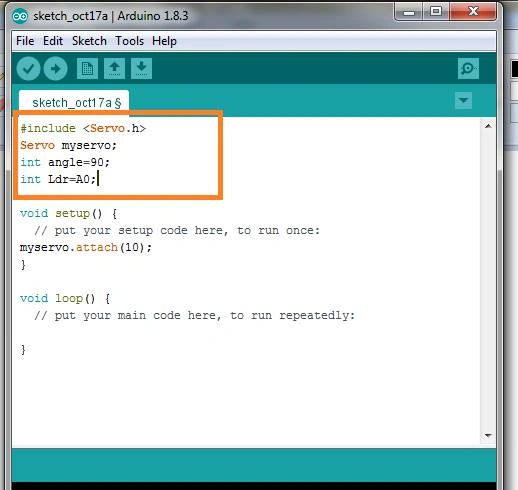The width and height of the screenshot is (518, 490).
Task: Open a sketch using the up-arrow icon
Action: pos(114,69)
